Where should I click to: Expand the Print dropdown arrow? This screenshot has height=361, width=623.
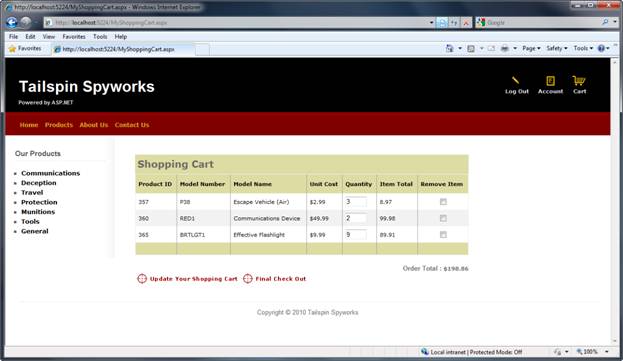tap(515, 48)
